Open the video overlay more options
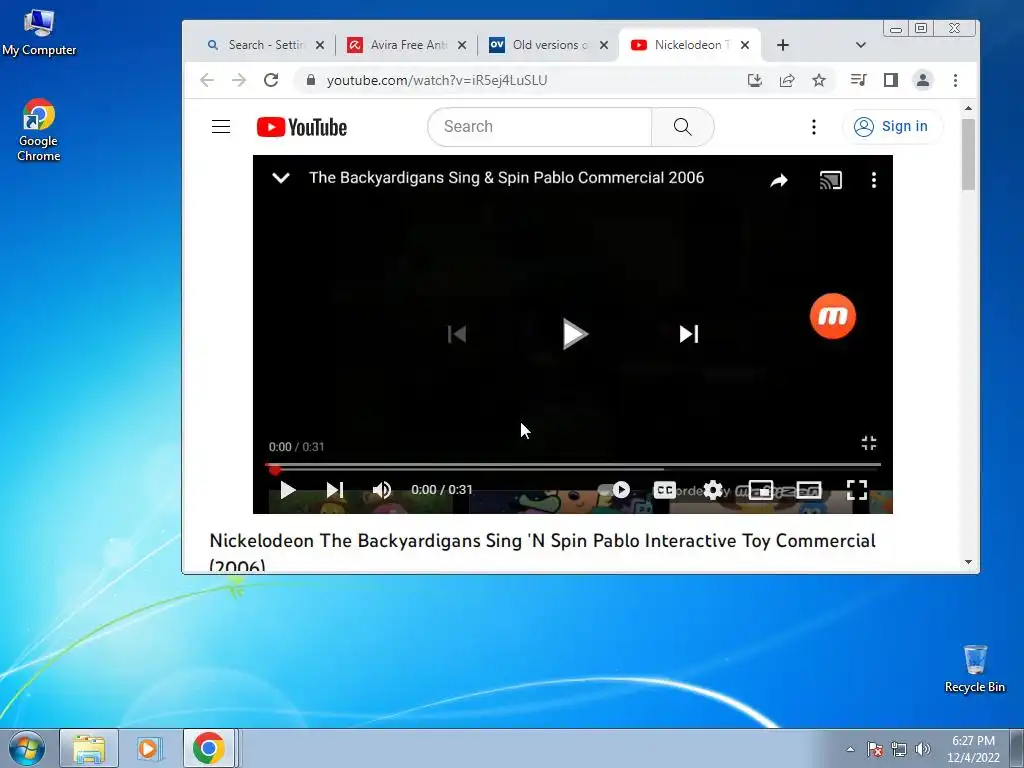 click(x=874, y=180)
